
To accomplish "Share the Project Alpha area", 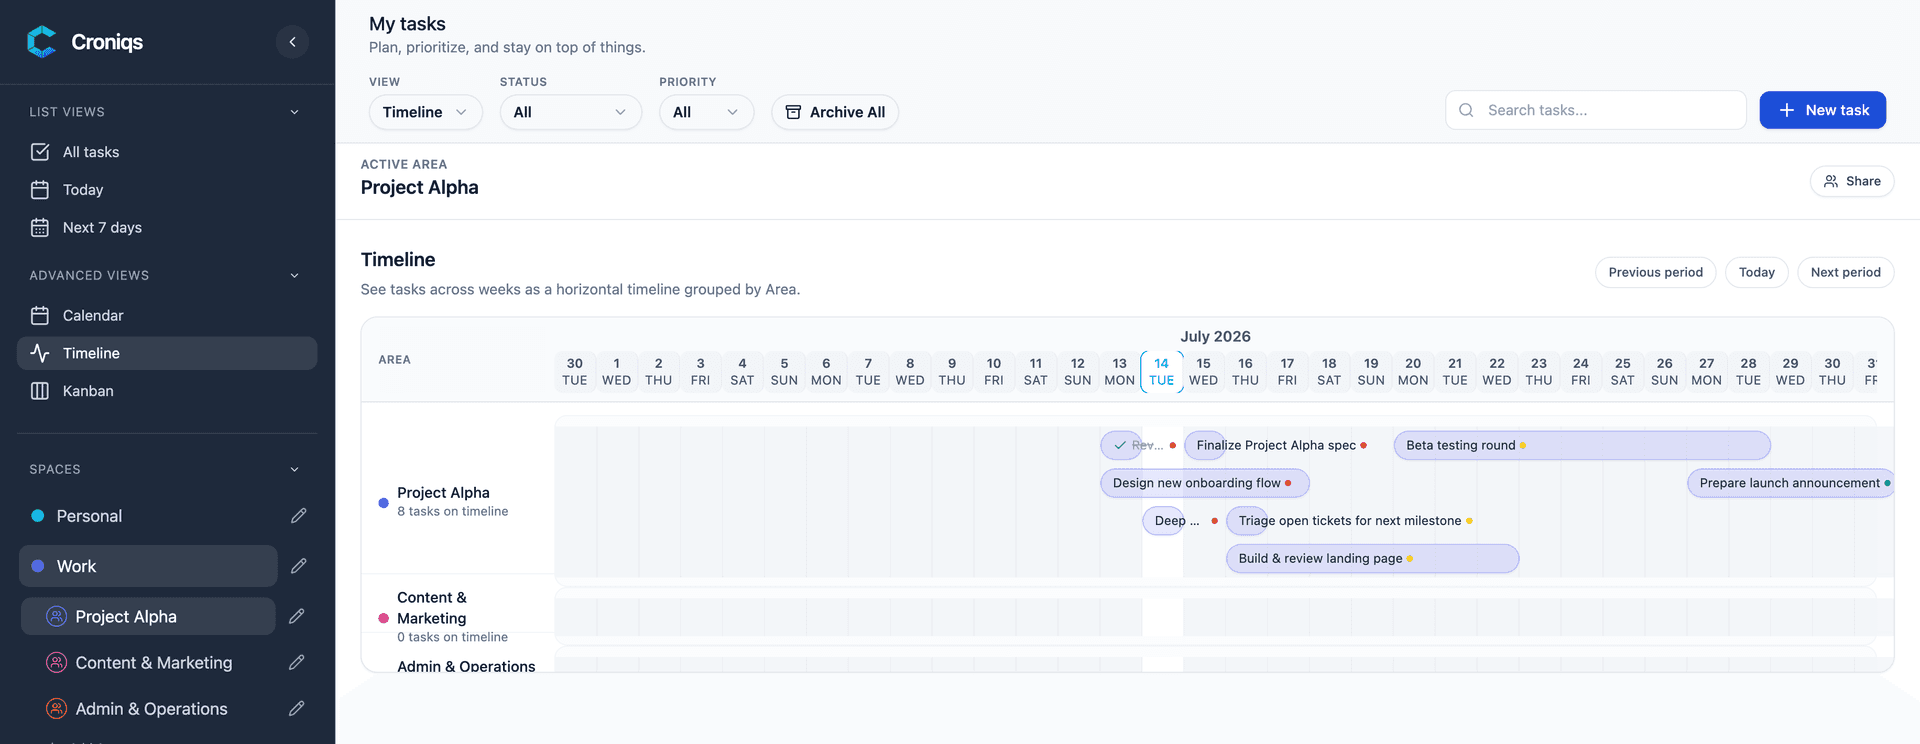I will tap(1852, 181).
